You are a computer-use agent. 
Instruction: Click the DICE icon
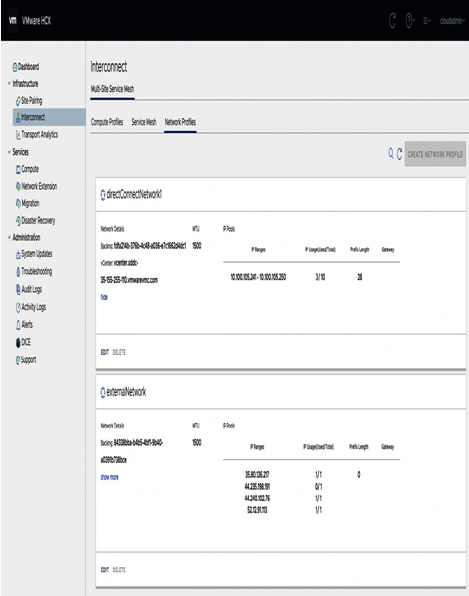(18, 342)
